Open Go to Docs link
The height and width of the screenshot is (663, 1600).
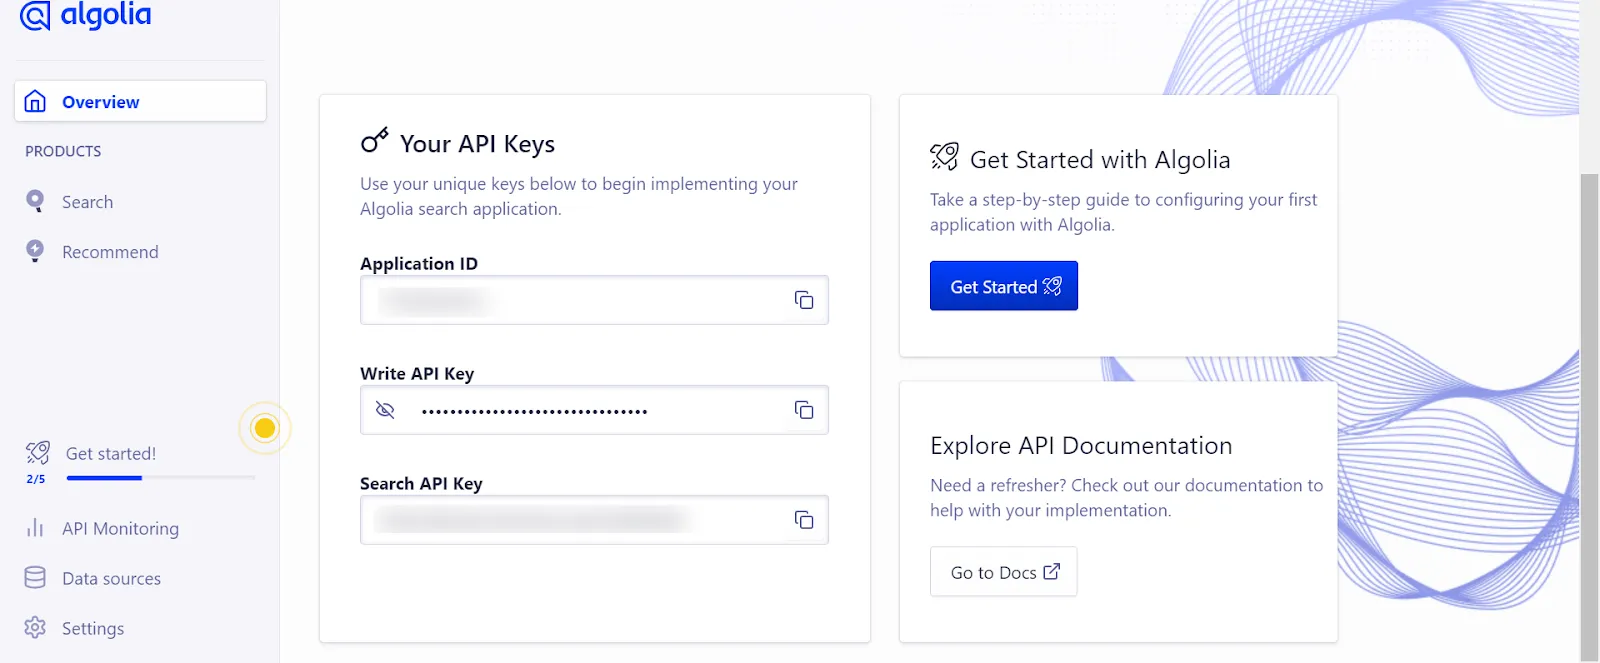coord(1003,572)
